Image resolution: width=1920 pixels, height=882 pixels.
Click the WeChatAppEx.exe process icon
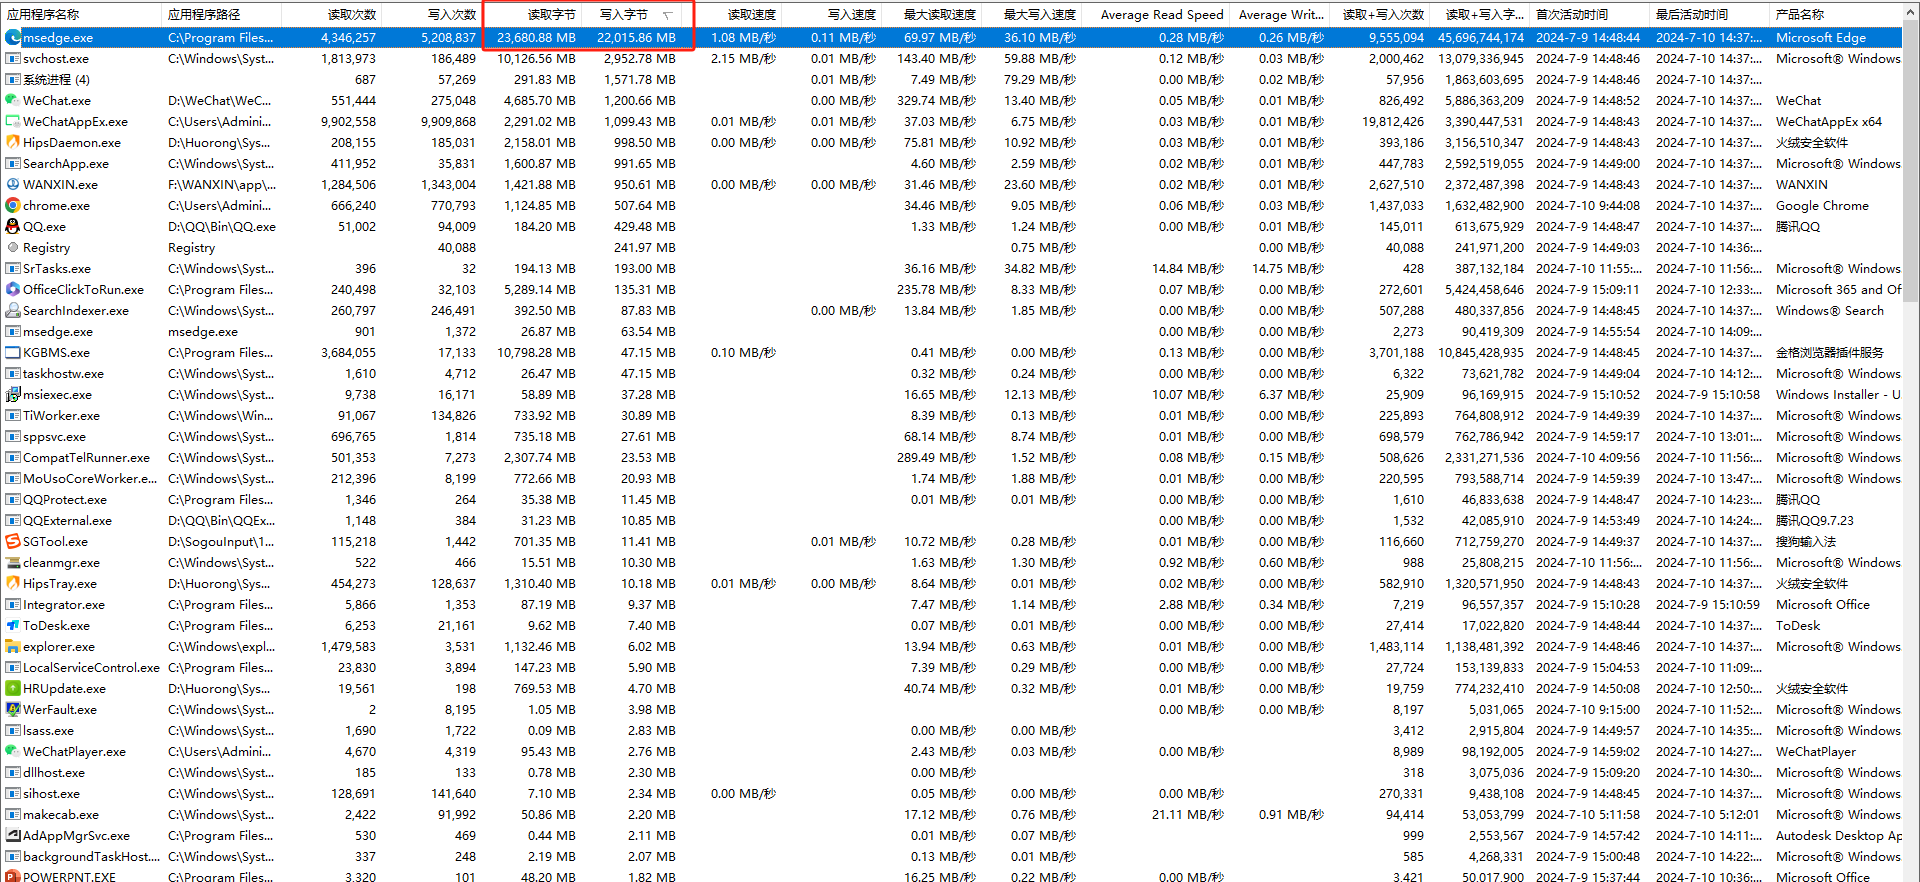(x=13, y=121)
